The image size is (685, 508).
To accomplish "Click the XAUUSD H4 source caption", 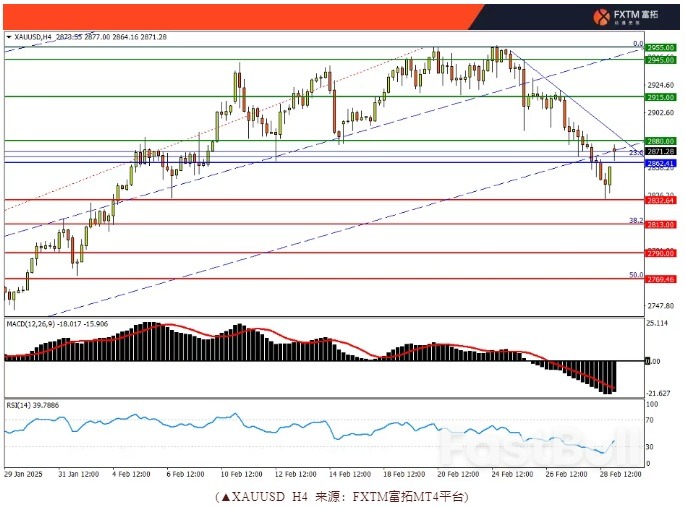I will pos(341,496).
